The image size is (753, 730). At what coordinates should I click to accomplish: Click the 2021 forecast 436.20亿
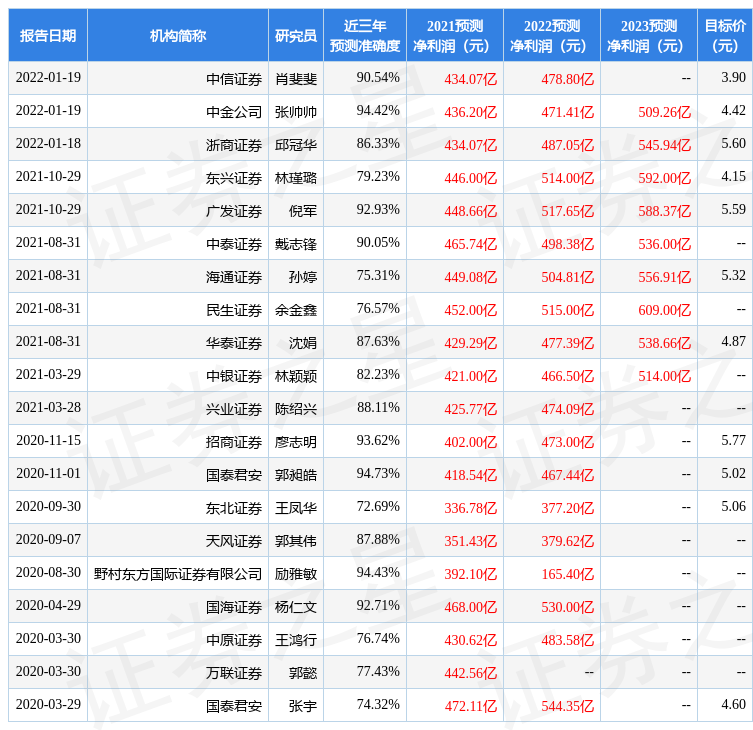[471, 112]
